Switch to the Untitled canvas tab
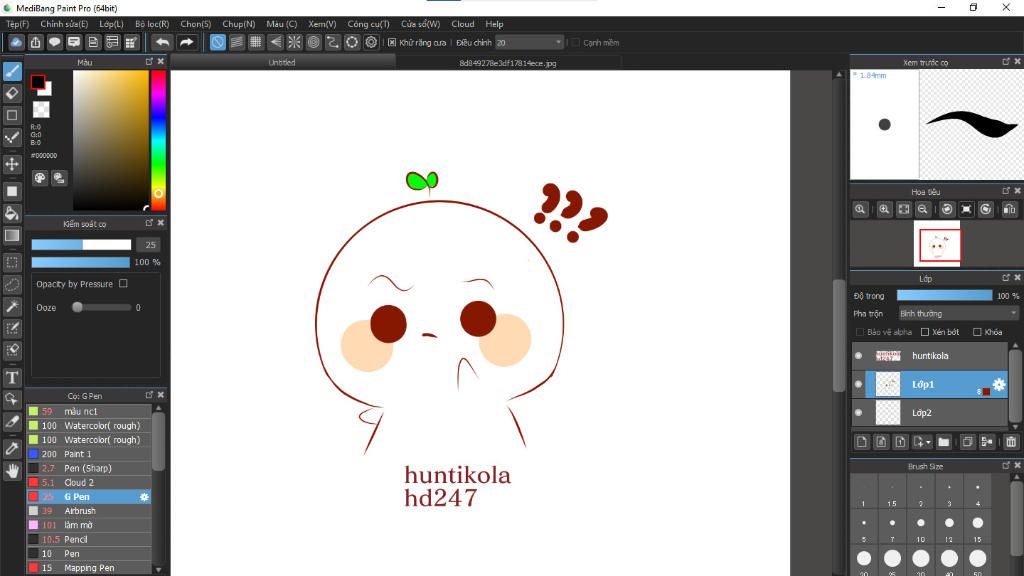The width and height of the screenshot is (1024, 576). [x=282, y=63]
